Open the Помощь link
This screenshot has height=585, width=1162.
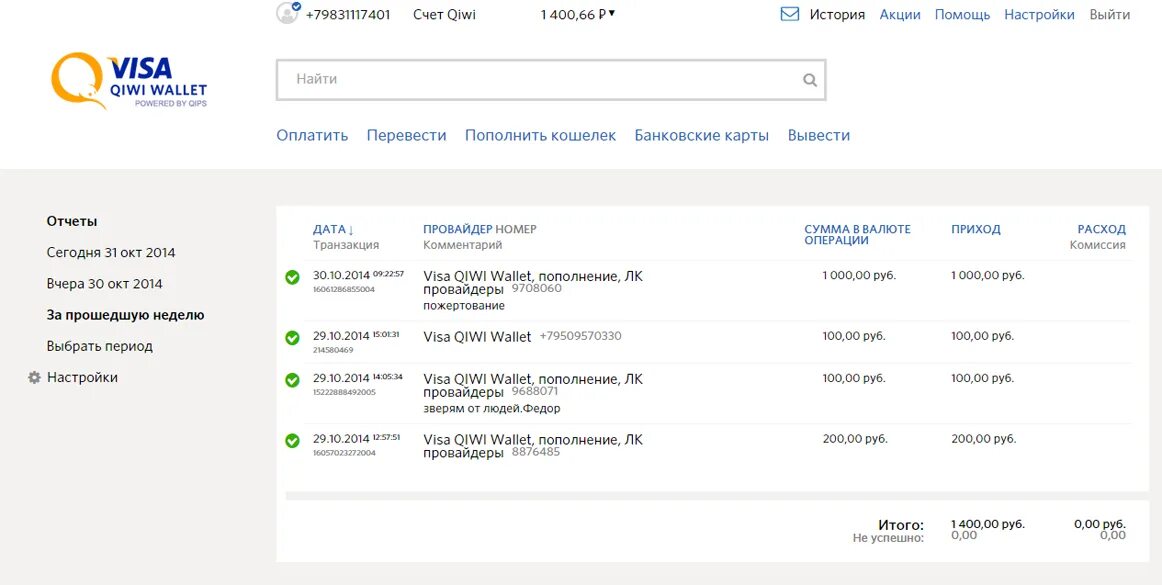tap(962, 15)
